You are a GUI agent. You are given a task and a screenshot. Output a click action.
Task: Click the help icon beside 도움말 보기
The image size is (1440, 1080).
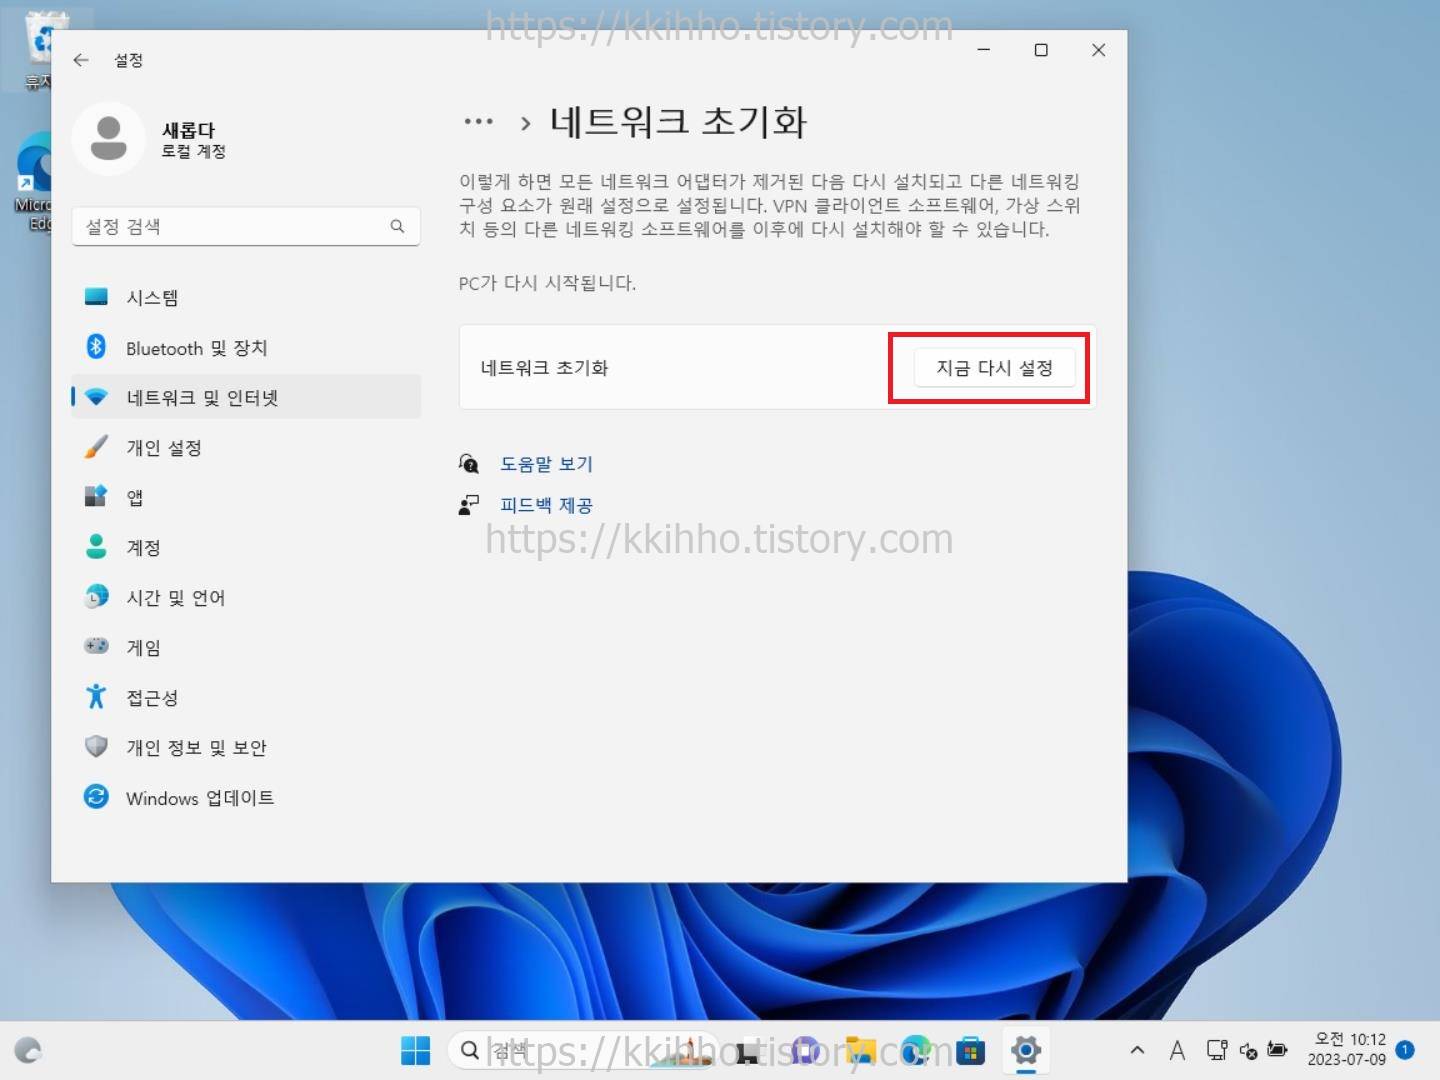[468, 463]
